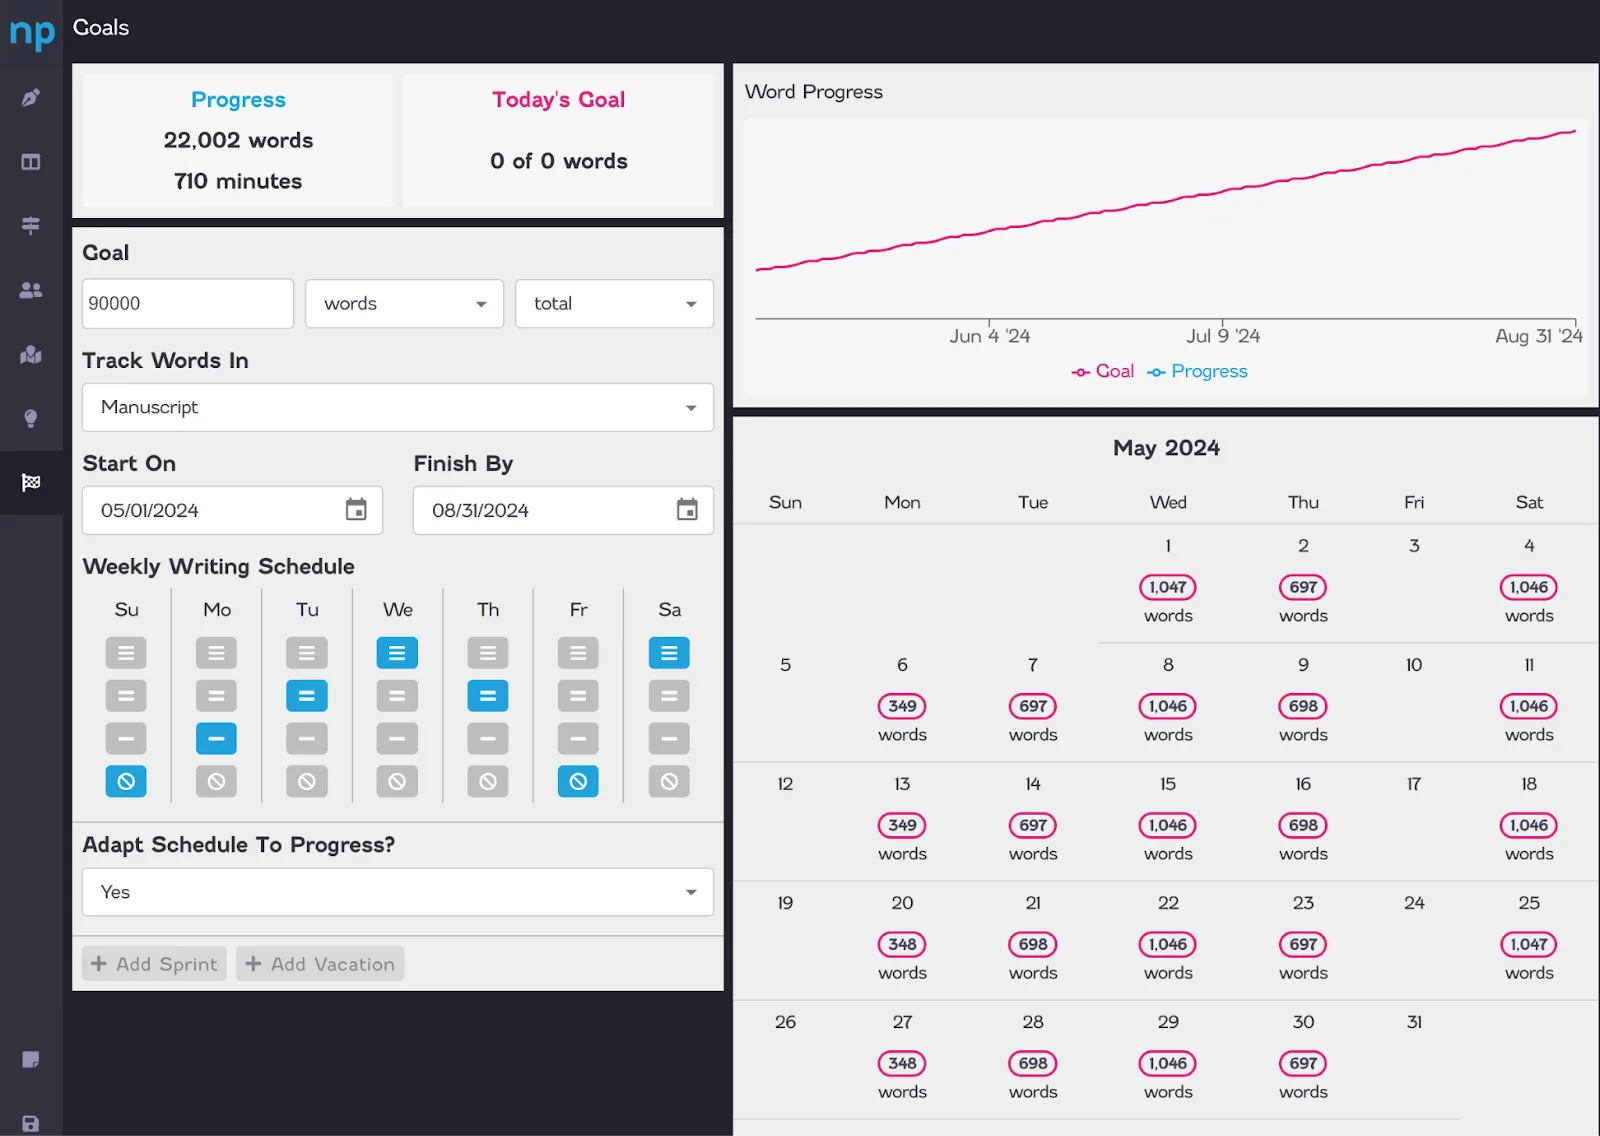Click the 90000 goal input field

tap(188, 304)
